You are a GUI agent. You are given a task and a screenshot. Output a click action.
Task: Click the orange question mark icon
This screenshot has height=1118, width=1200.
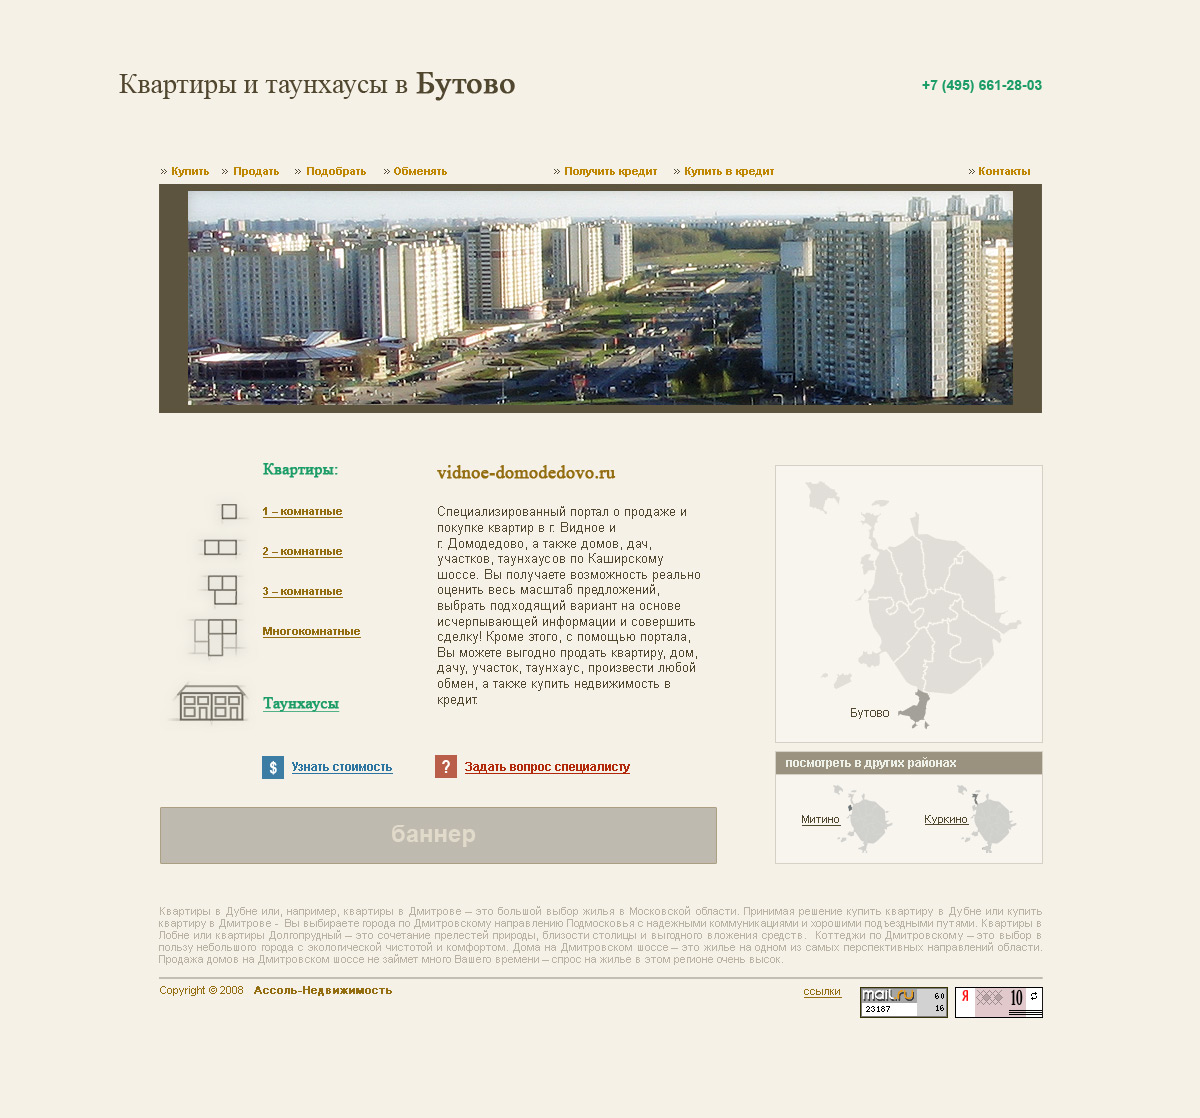click(x=445, y=766)
